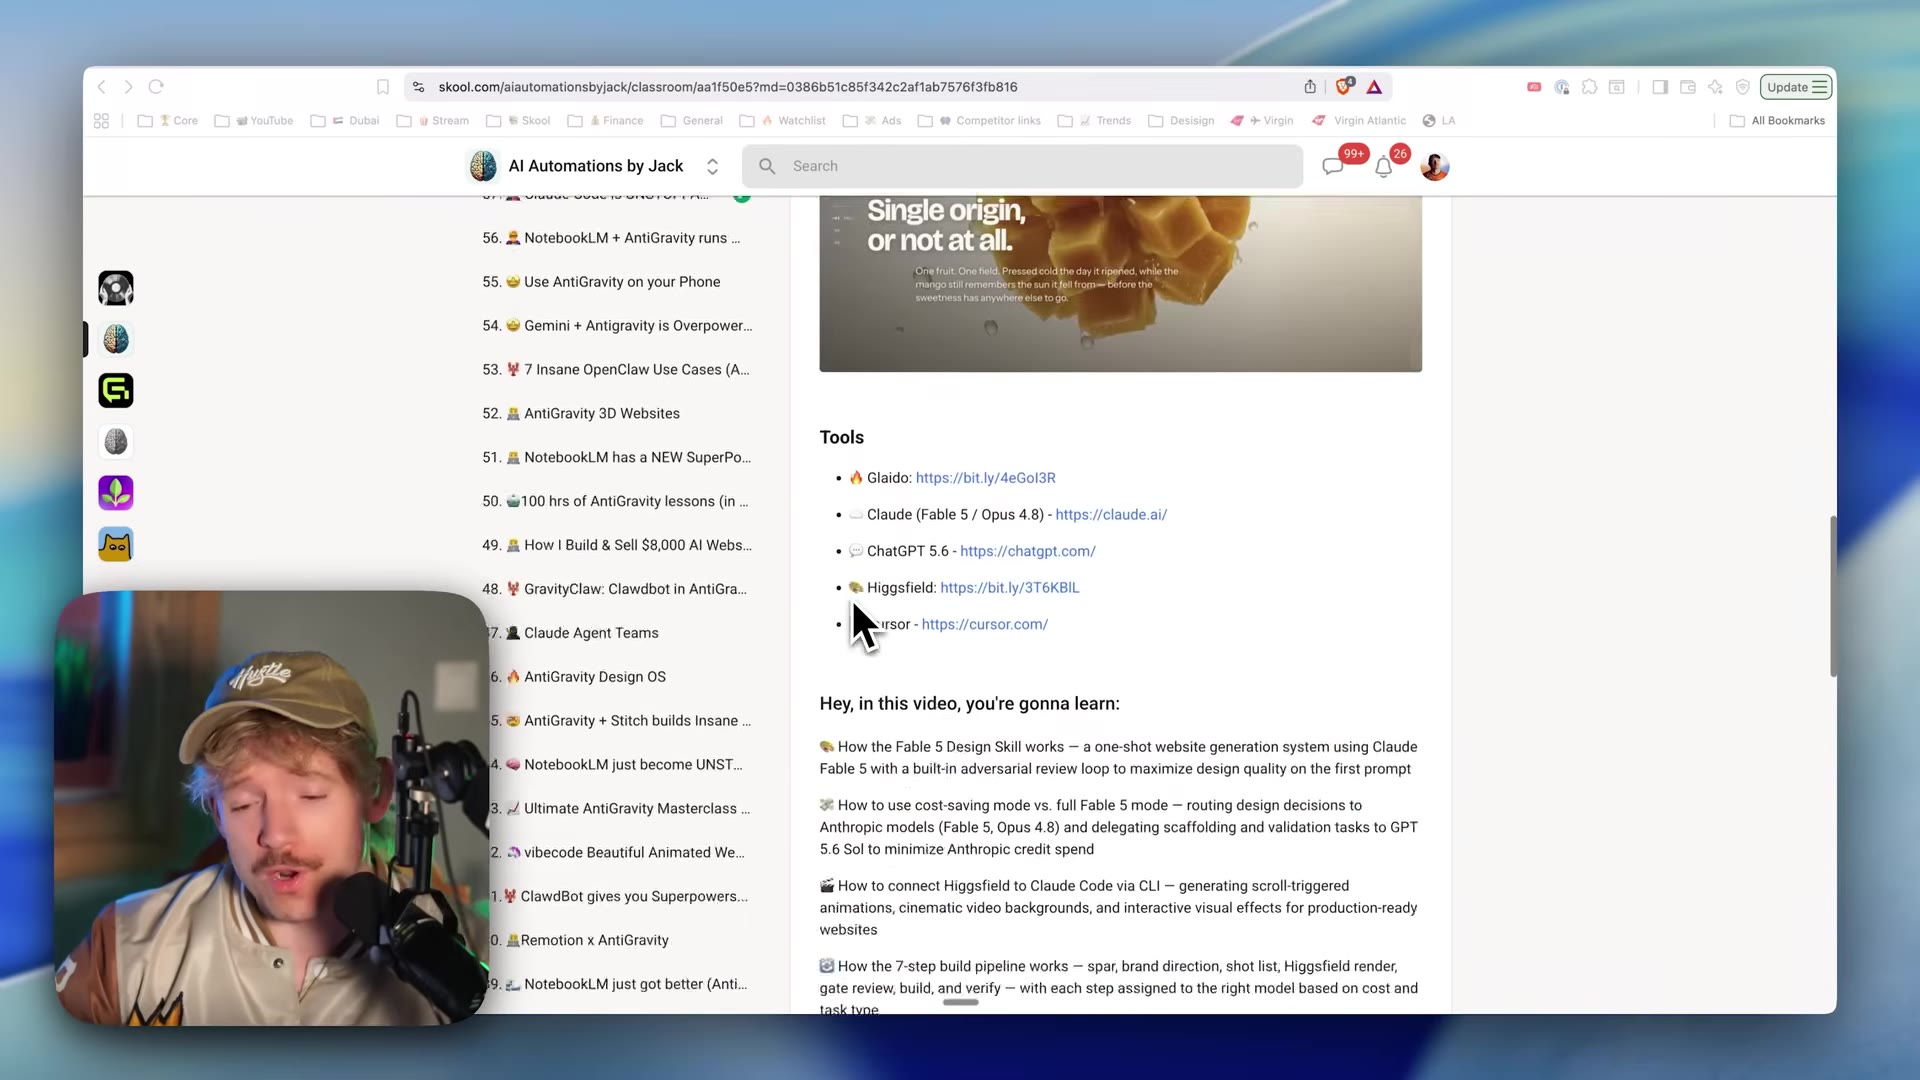Viewport: 1920px width, 1080px height.
Task: Open the Update menu button
Action: point(1796,87)
